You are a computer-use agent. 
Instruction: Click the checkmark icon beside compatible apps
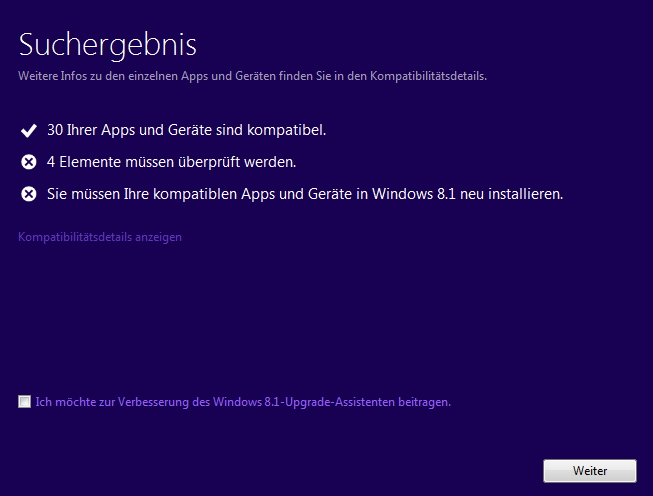tap(29, 130)
